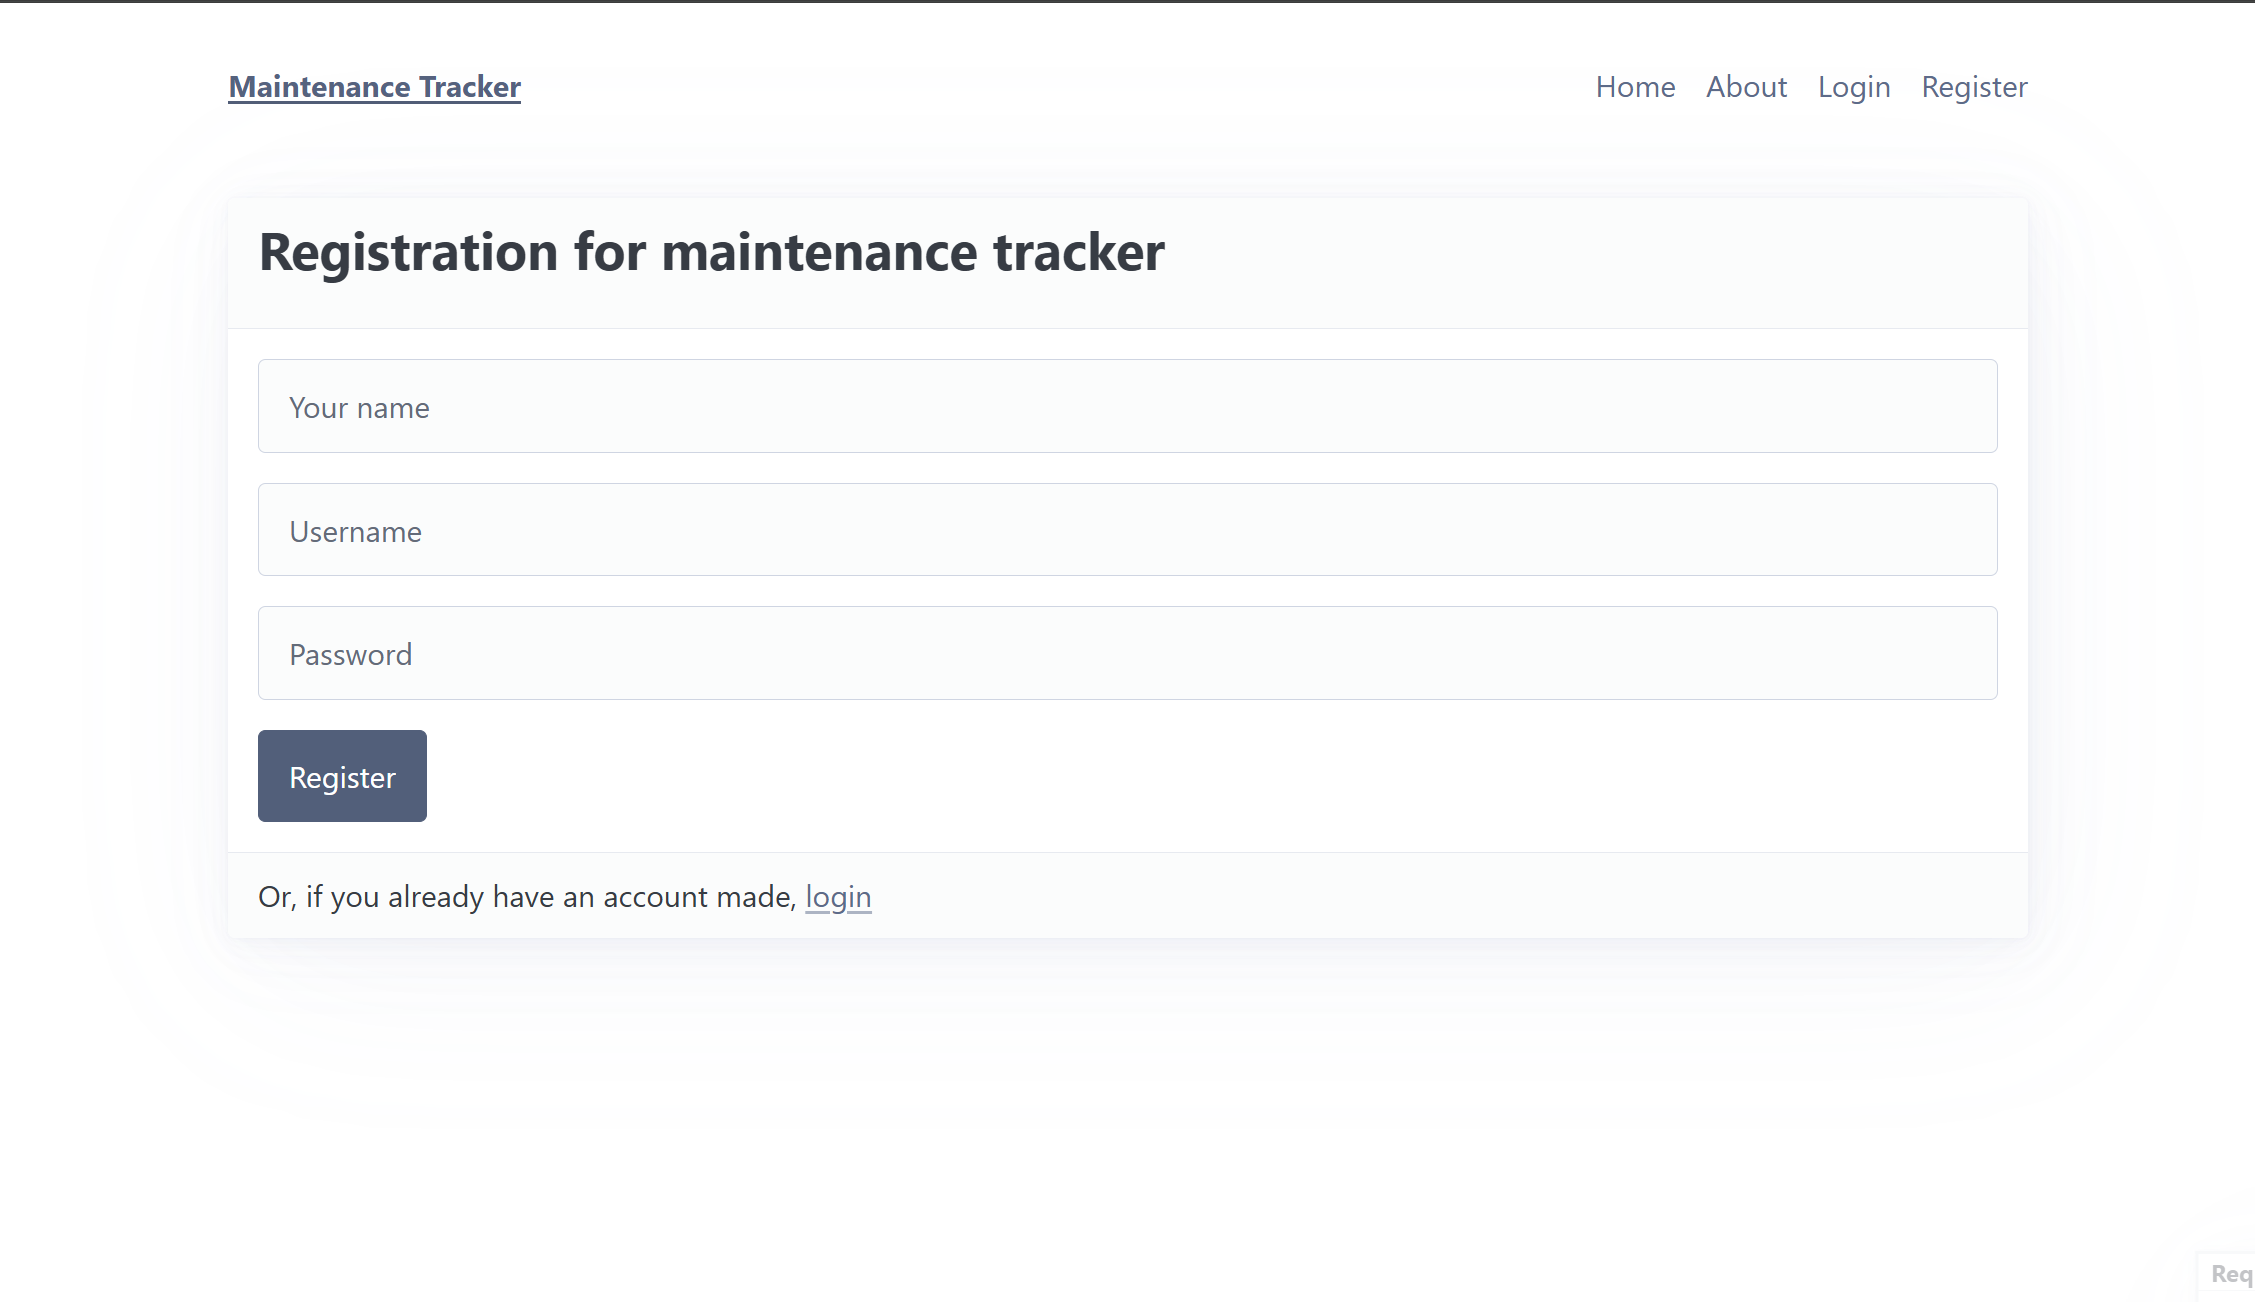Click the Req widget at bottom-right corner
The width and height of the screenshot is (2255, 1302).
[x=2230, y=1274]
